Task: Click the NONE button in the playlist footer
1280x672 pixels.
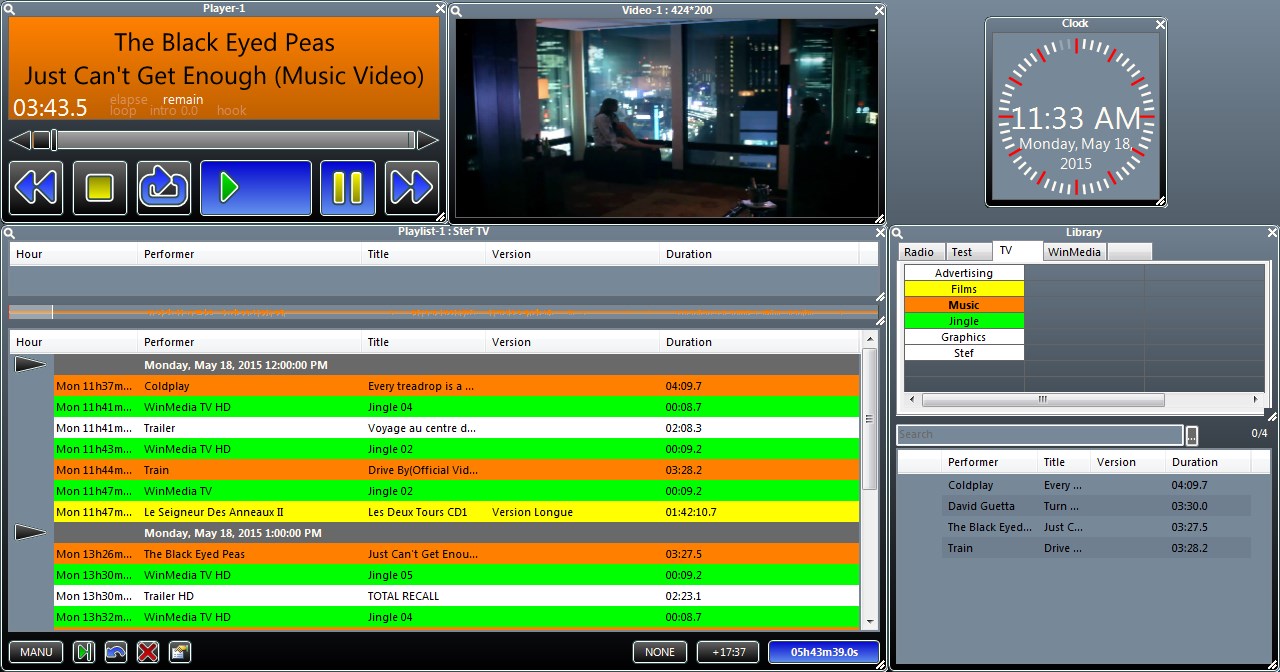Action: (660, 652)
